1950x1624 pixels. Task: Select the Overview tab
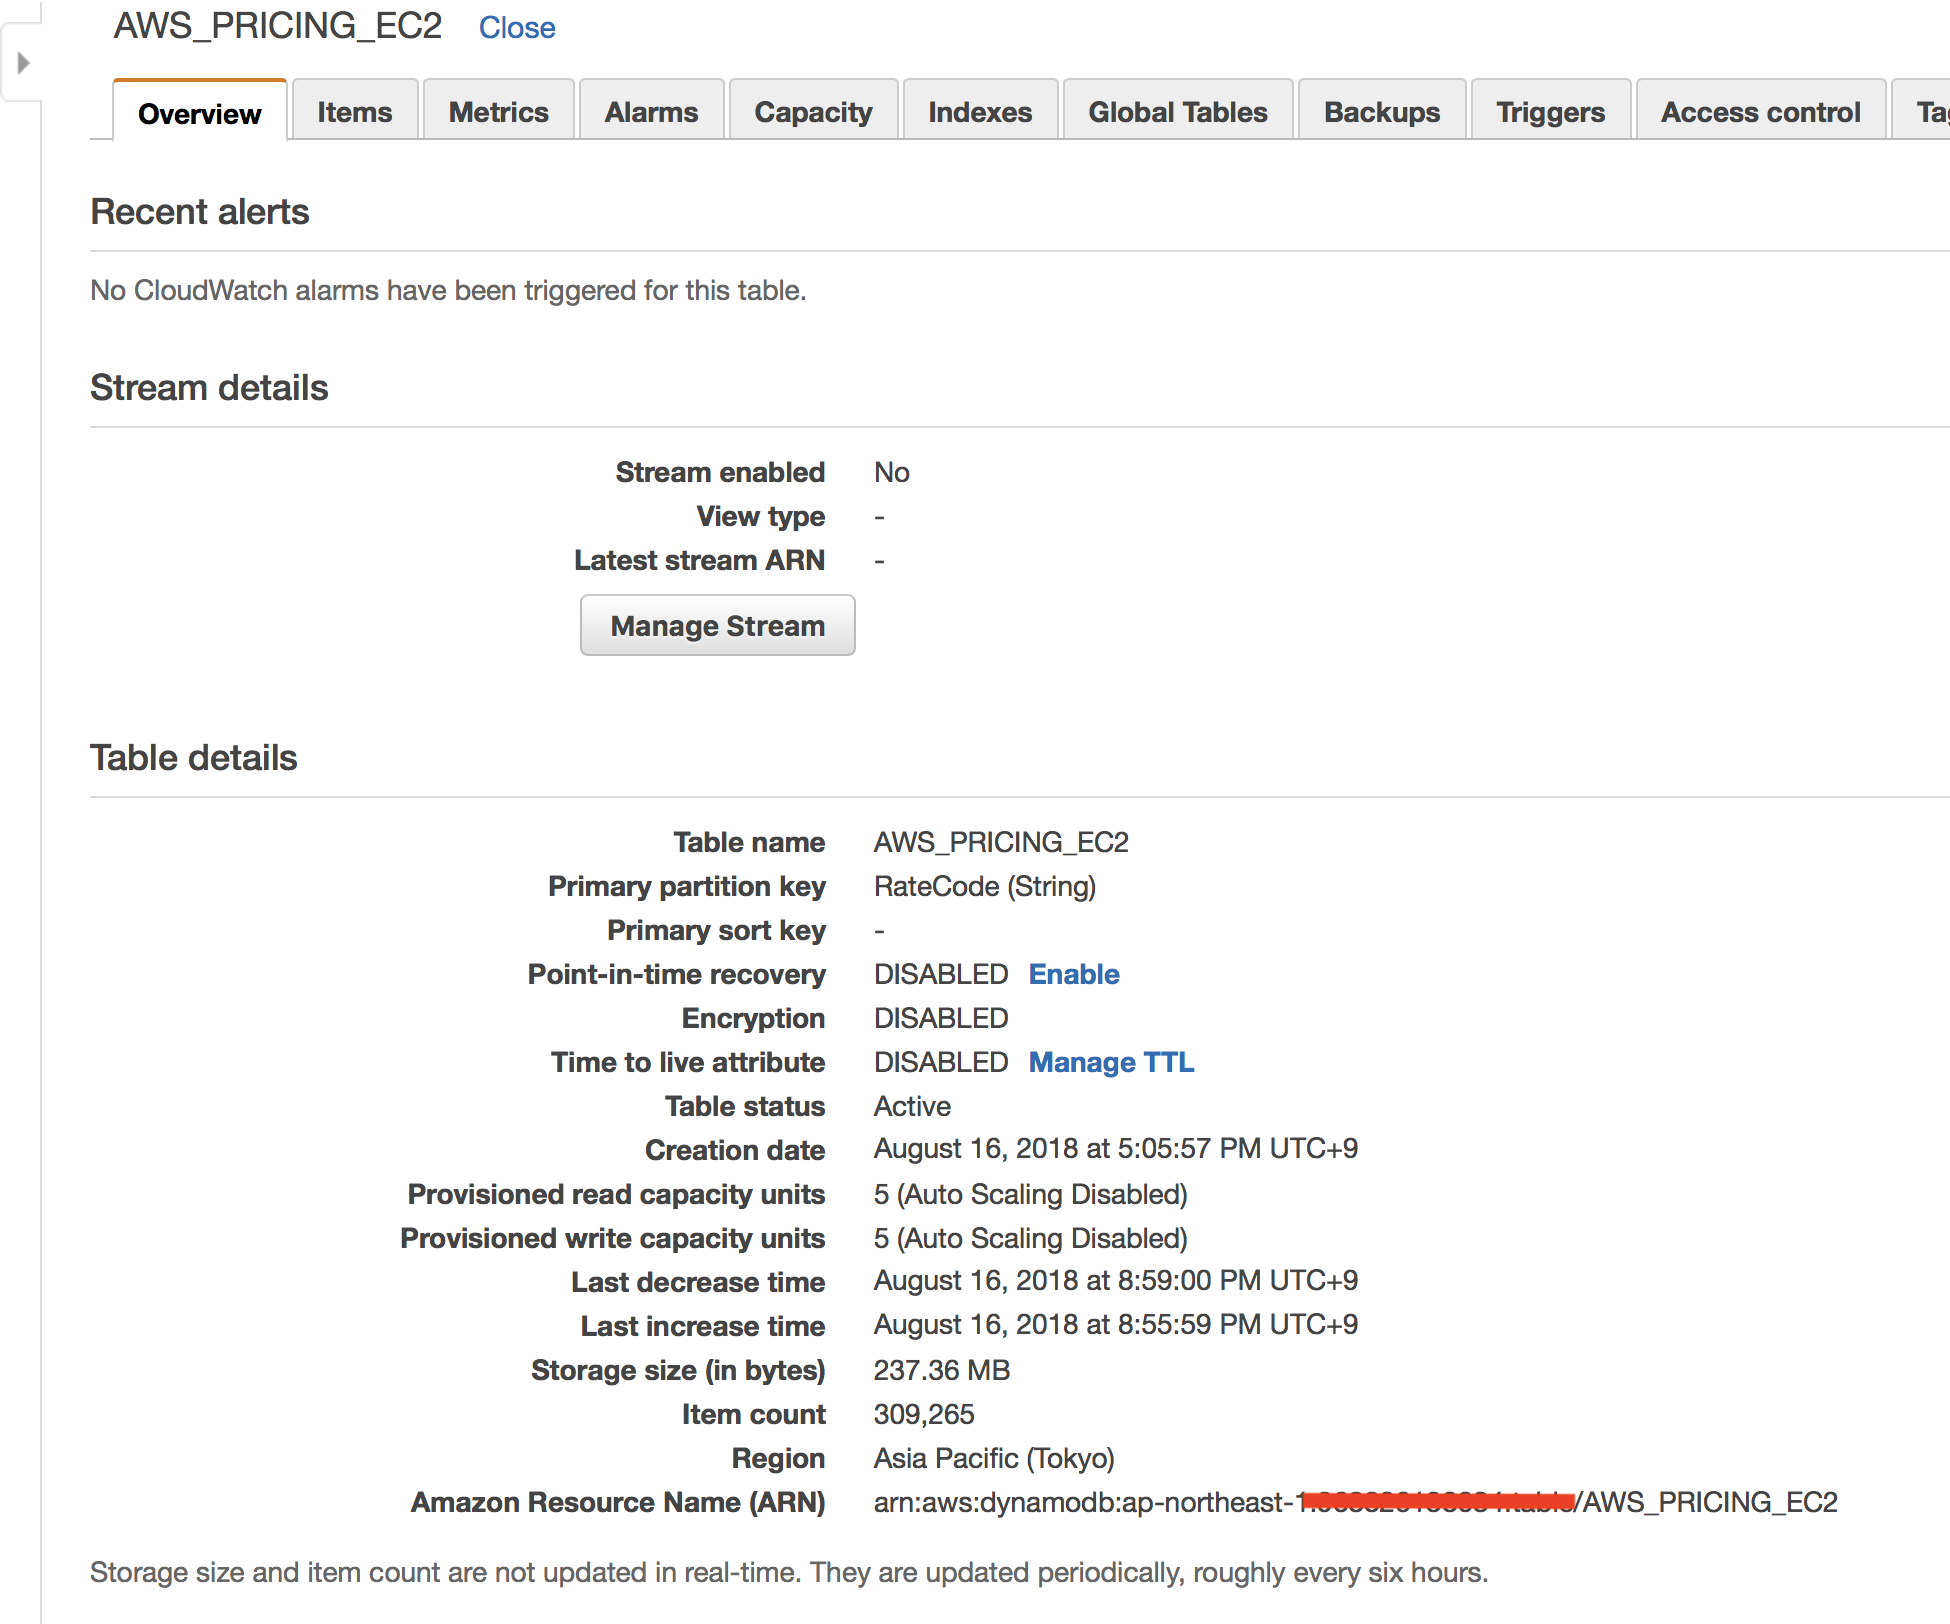[x=200, y=112]
